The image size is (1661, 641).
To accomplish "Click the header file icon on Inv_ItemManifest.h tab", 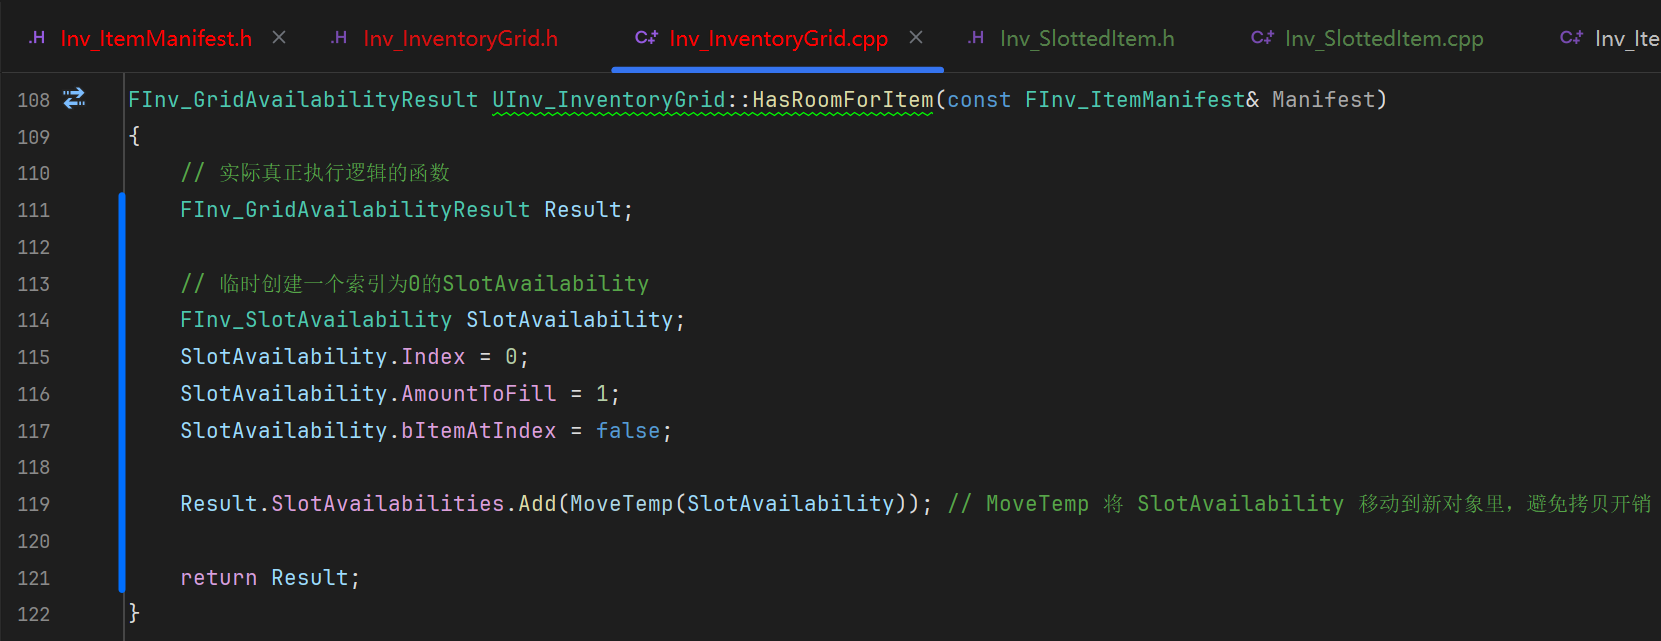I will (x=37, y=38).
